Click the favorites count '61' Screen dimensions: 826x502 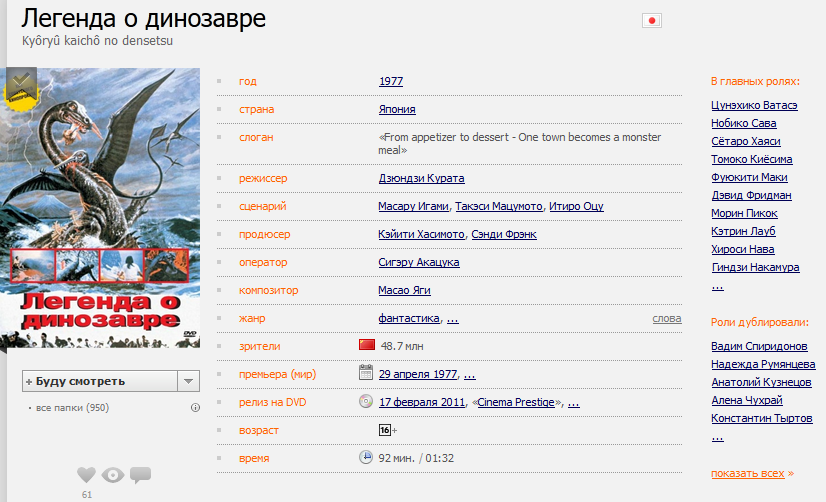[86, 495]
